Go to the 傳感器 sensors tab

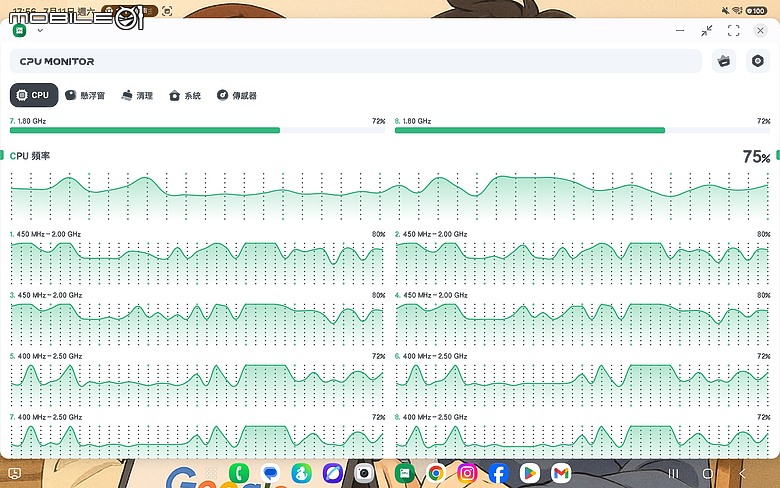(237, 95)
